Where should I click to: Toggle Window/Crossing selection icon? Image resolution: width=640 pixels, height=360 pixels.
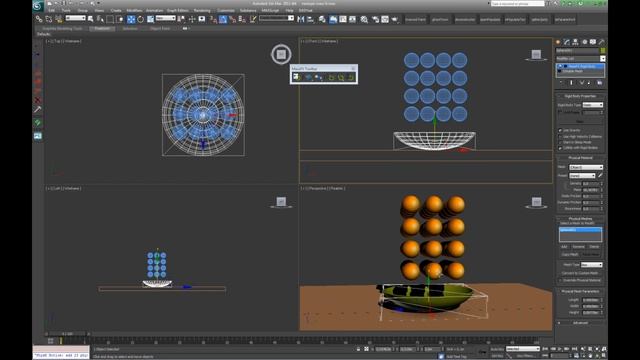click(x=120, y=19)
